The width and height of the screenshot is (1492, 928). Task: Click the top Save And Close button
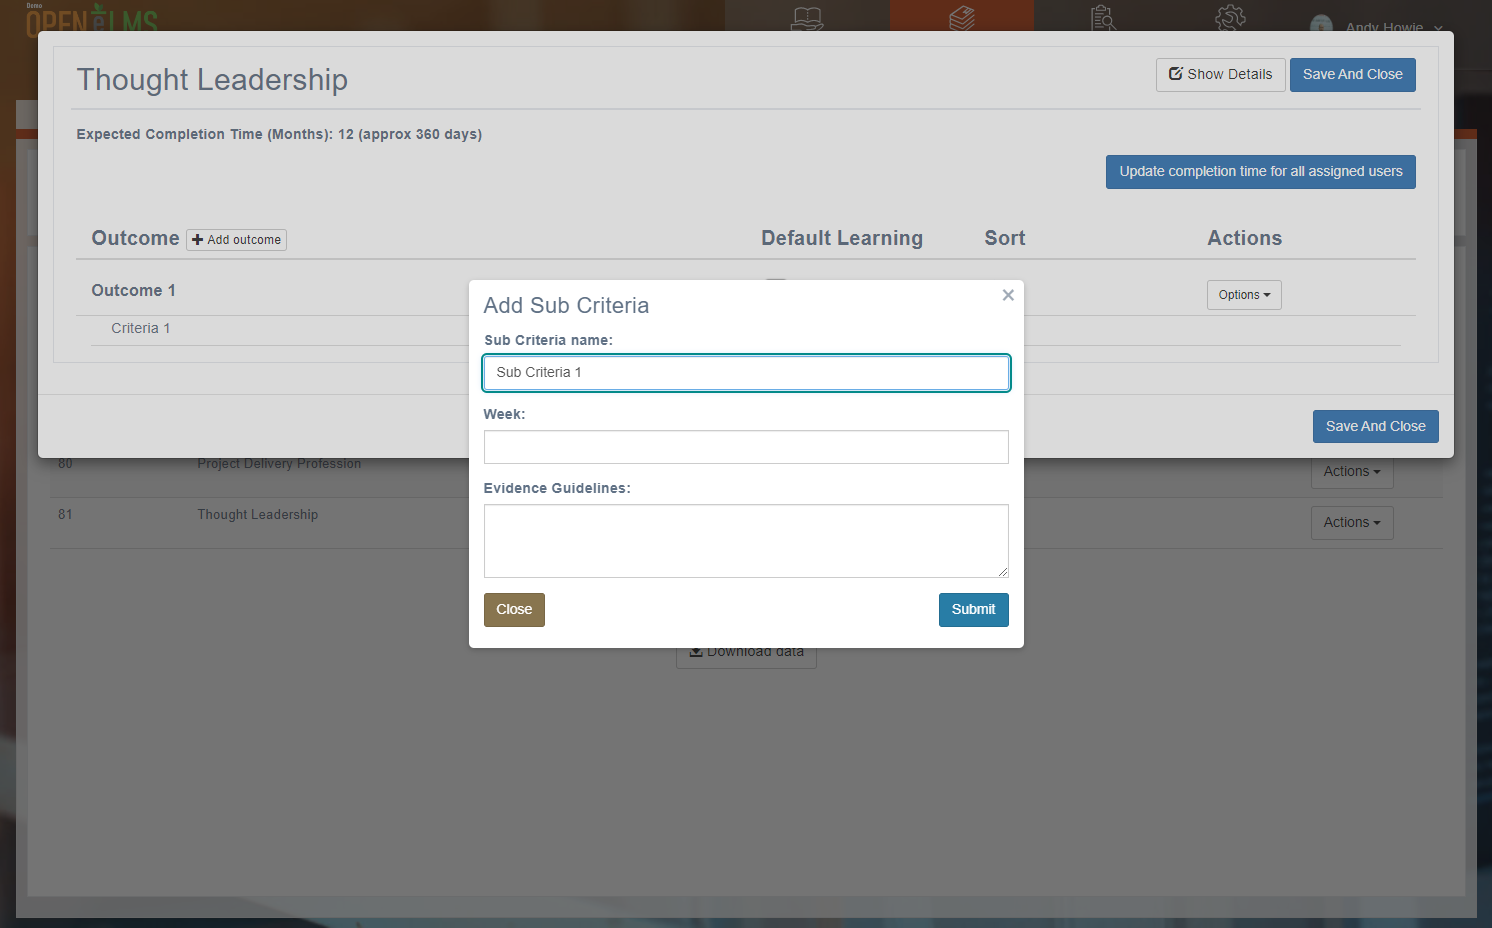tap(1352, 75)
